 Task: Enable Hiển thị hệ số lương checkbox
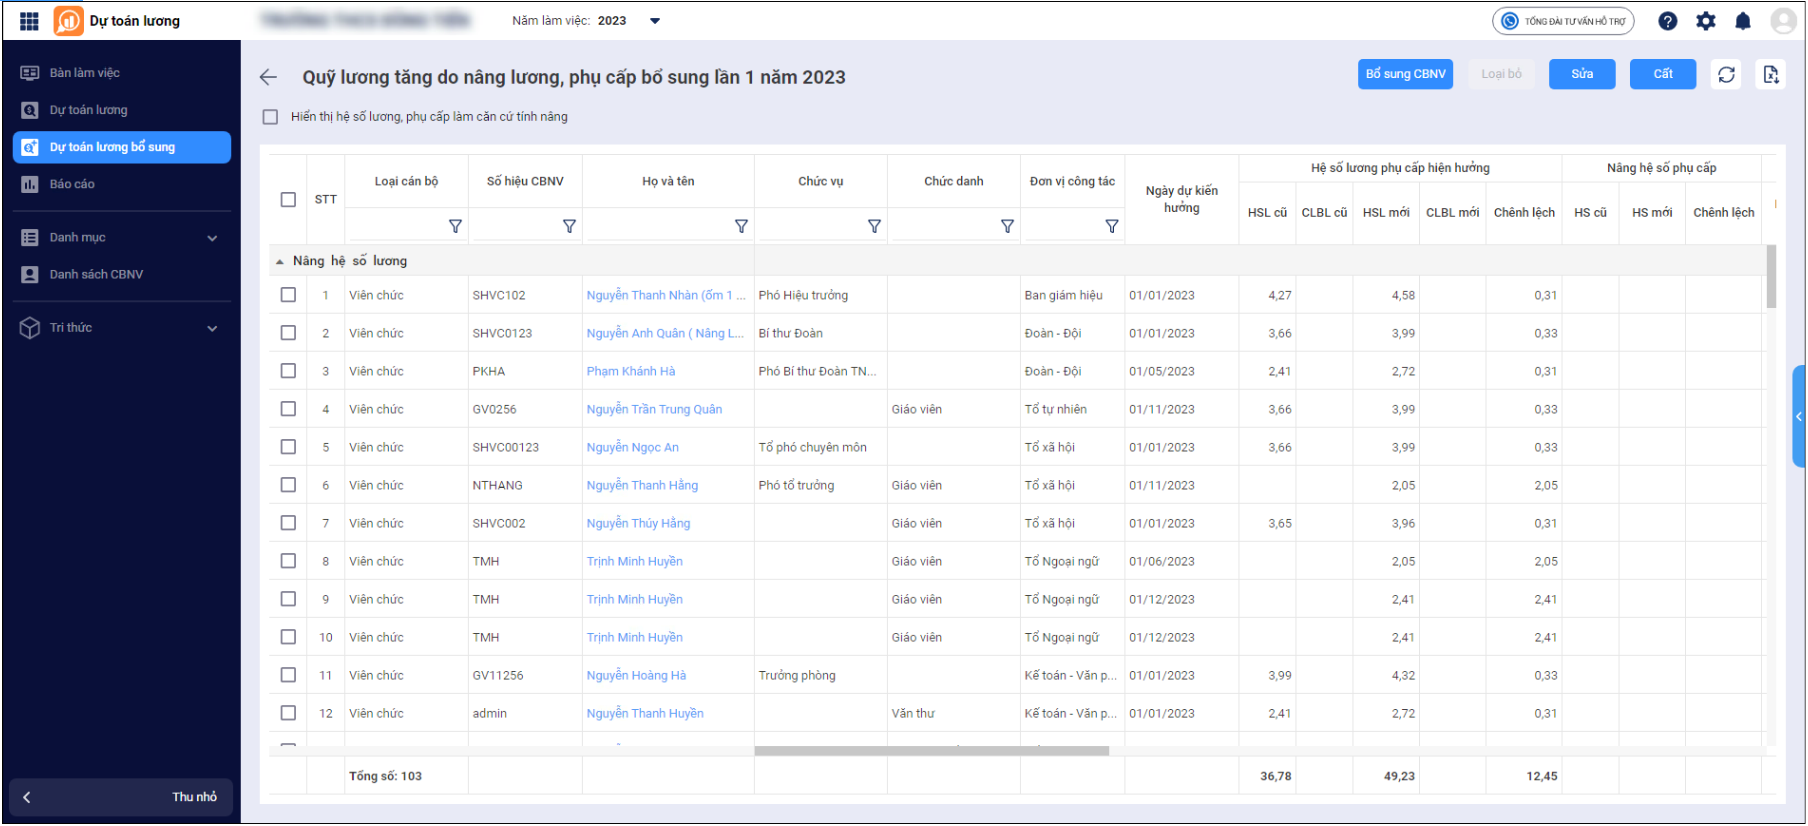pyautogui.click(x=270, y=117)
